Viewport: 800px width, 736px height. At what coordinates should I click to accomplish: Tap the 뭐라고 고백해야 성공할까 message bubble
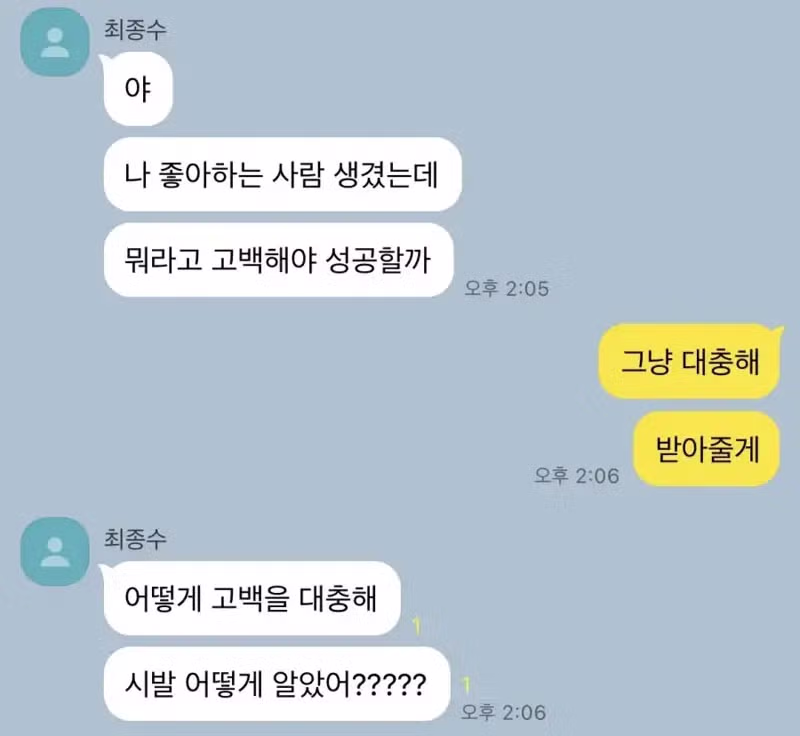pos(279,260)
